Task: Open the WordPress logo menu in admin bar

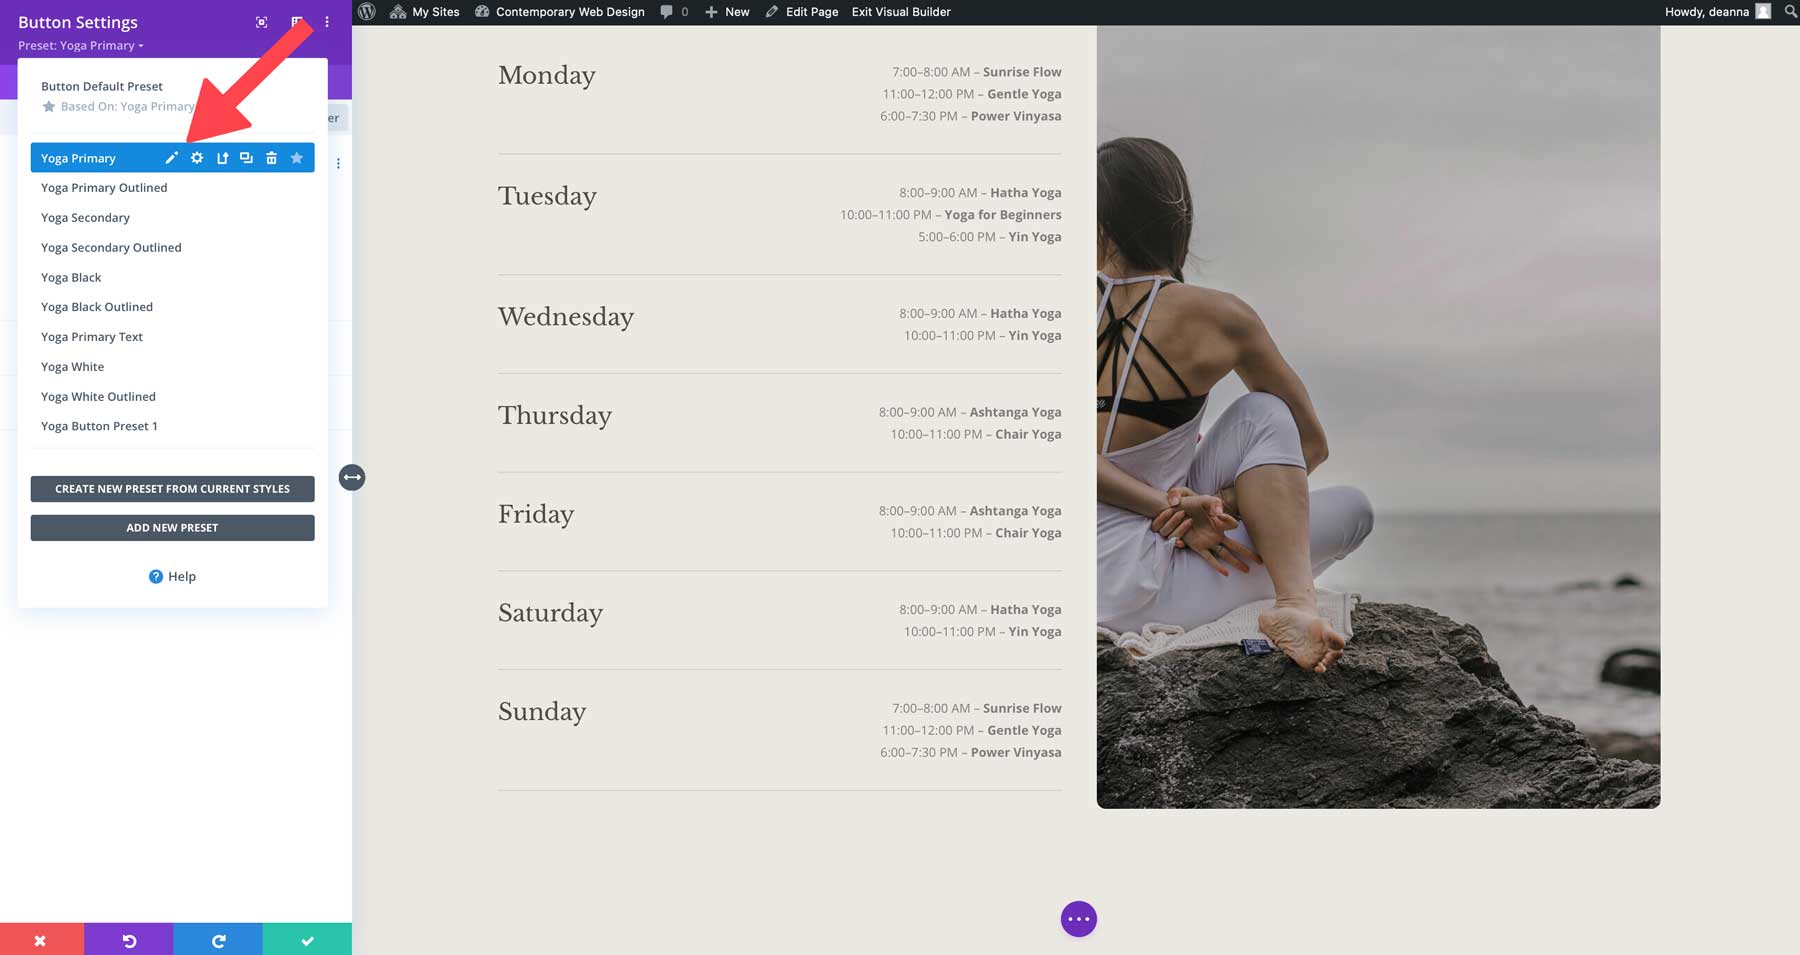Action: (368, 11)
